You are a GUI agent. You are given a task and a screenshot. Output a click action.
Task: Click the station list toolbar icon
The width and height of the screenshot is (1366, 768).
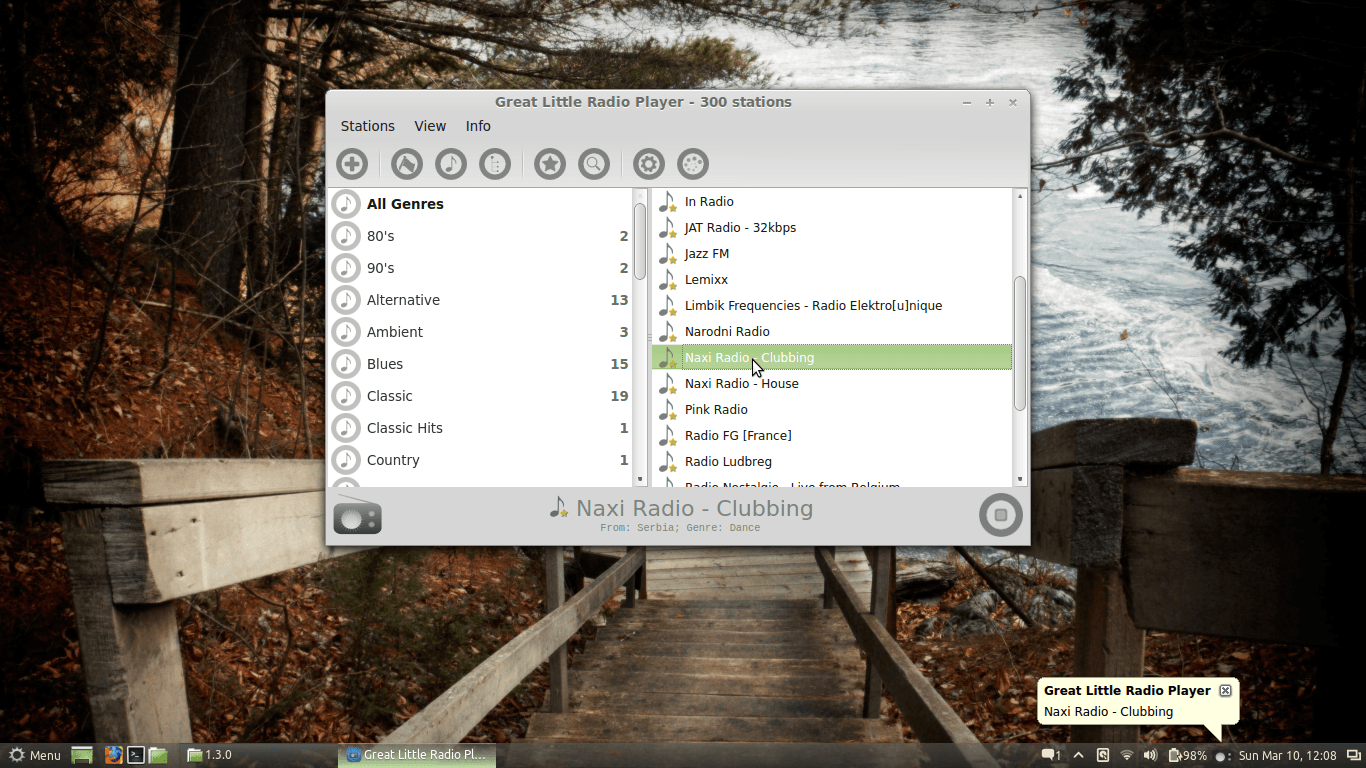tap(494, 164)
